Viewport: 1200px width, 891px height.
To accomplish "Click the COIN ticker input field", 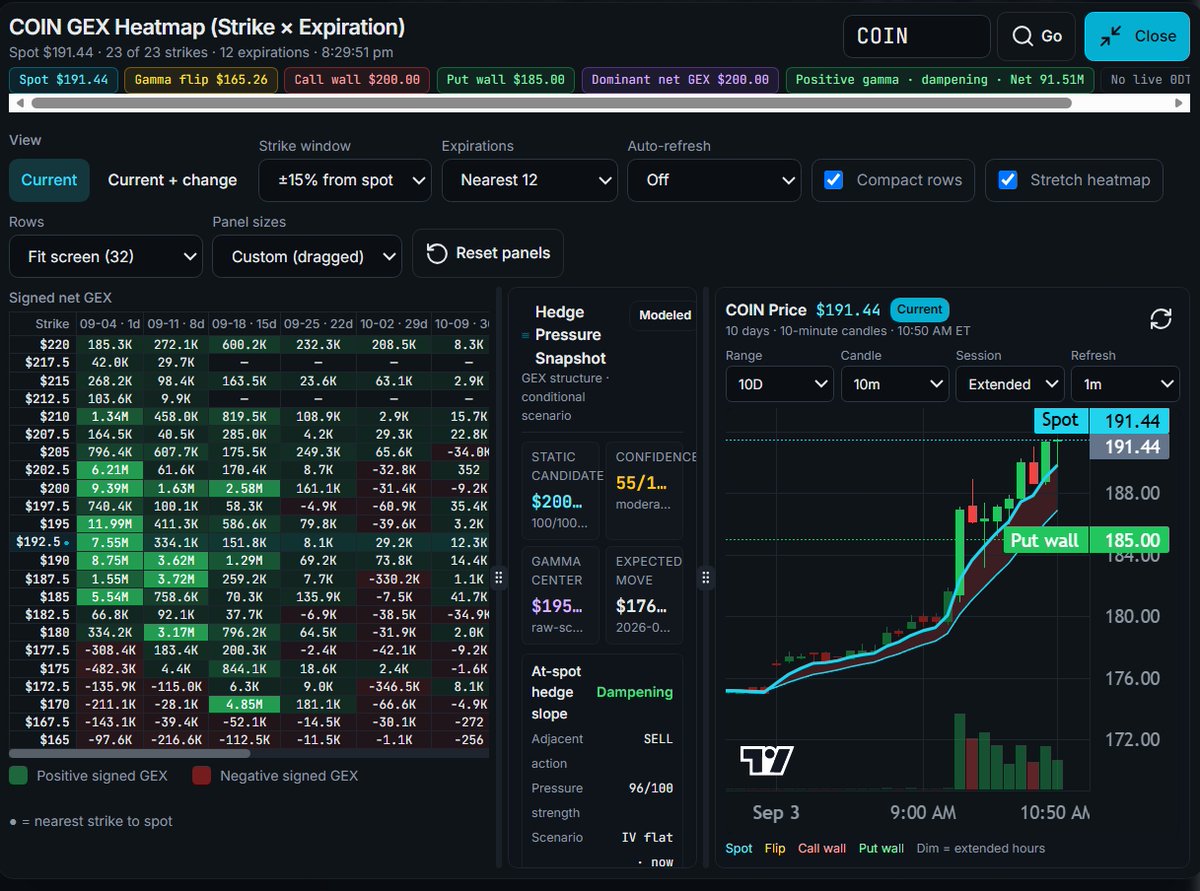I will tap(916, 36).
